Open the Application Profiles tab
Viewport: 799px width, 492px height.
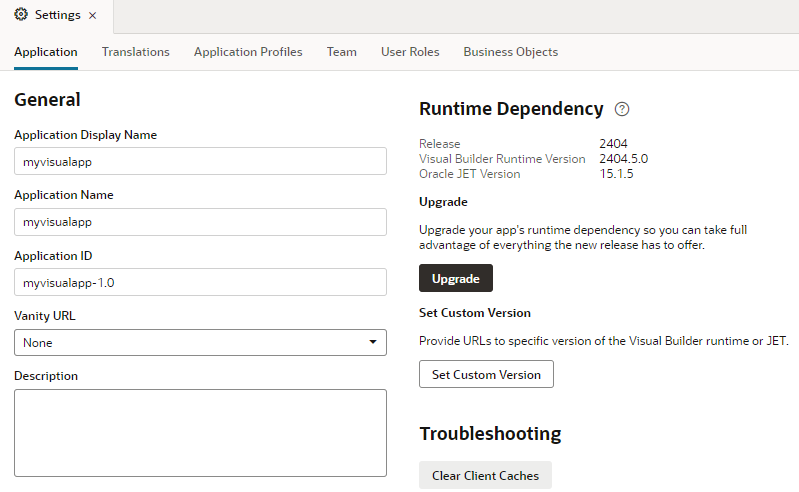click(x=248, y=52)
